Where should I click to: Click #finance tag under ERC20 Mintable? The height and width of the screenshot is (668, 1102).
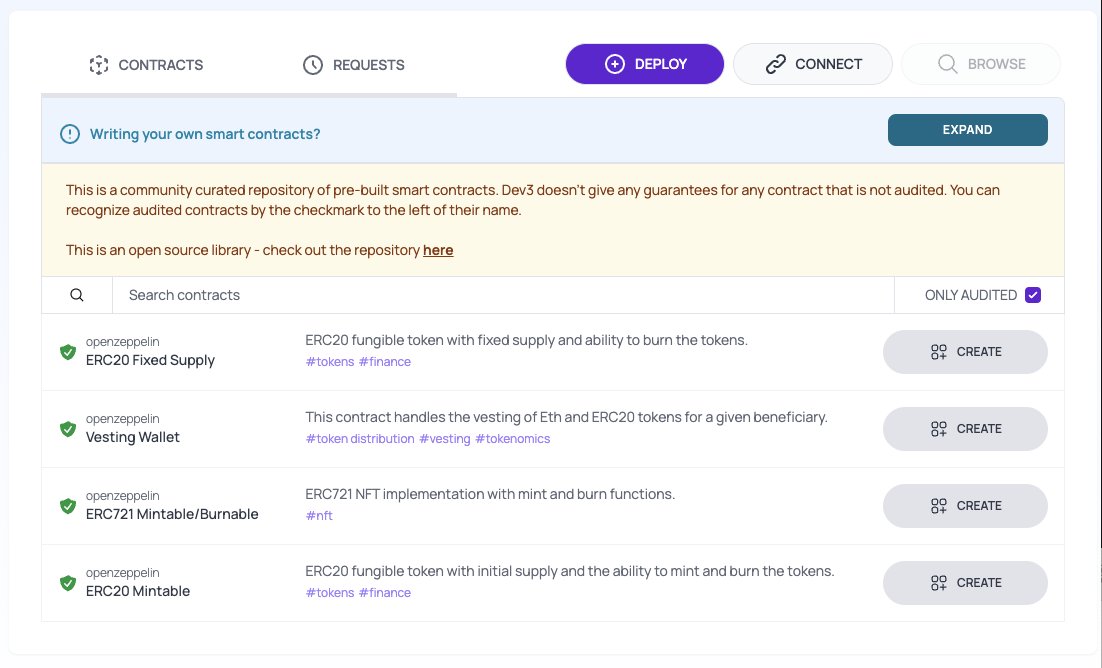pyautogui.click(x=384, y=593)
